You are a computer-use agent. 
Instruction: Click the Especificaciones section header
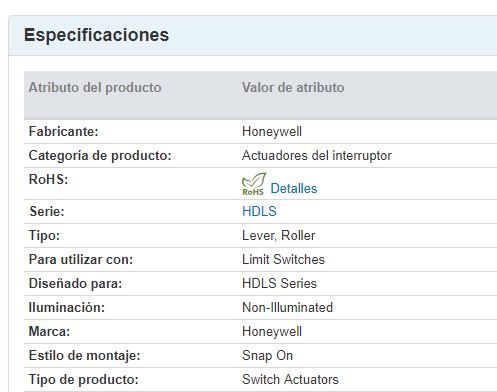coord(96,35)
